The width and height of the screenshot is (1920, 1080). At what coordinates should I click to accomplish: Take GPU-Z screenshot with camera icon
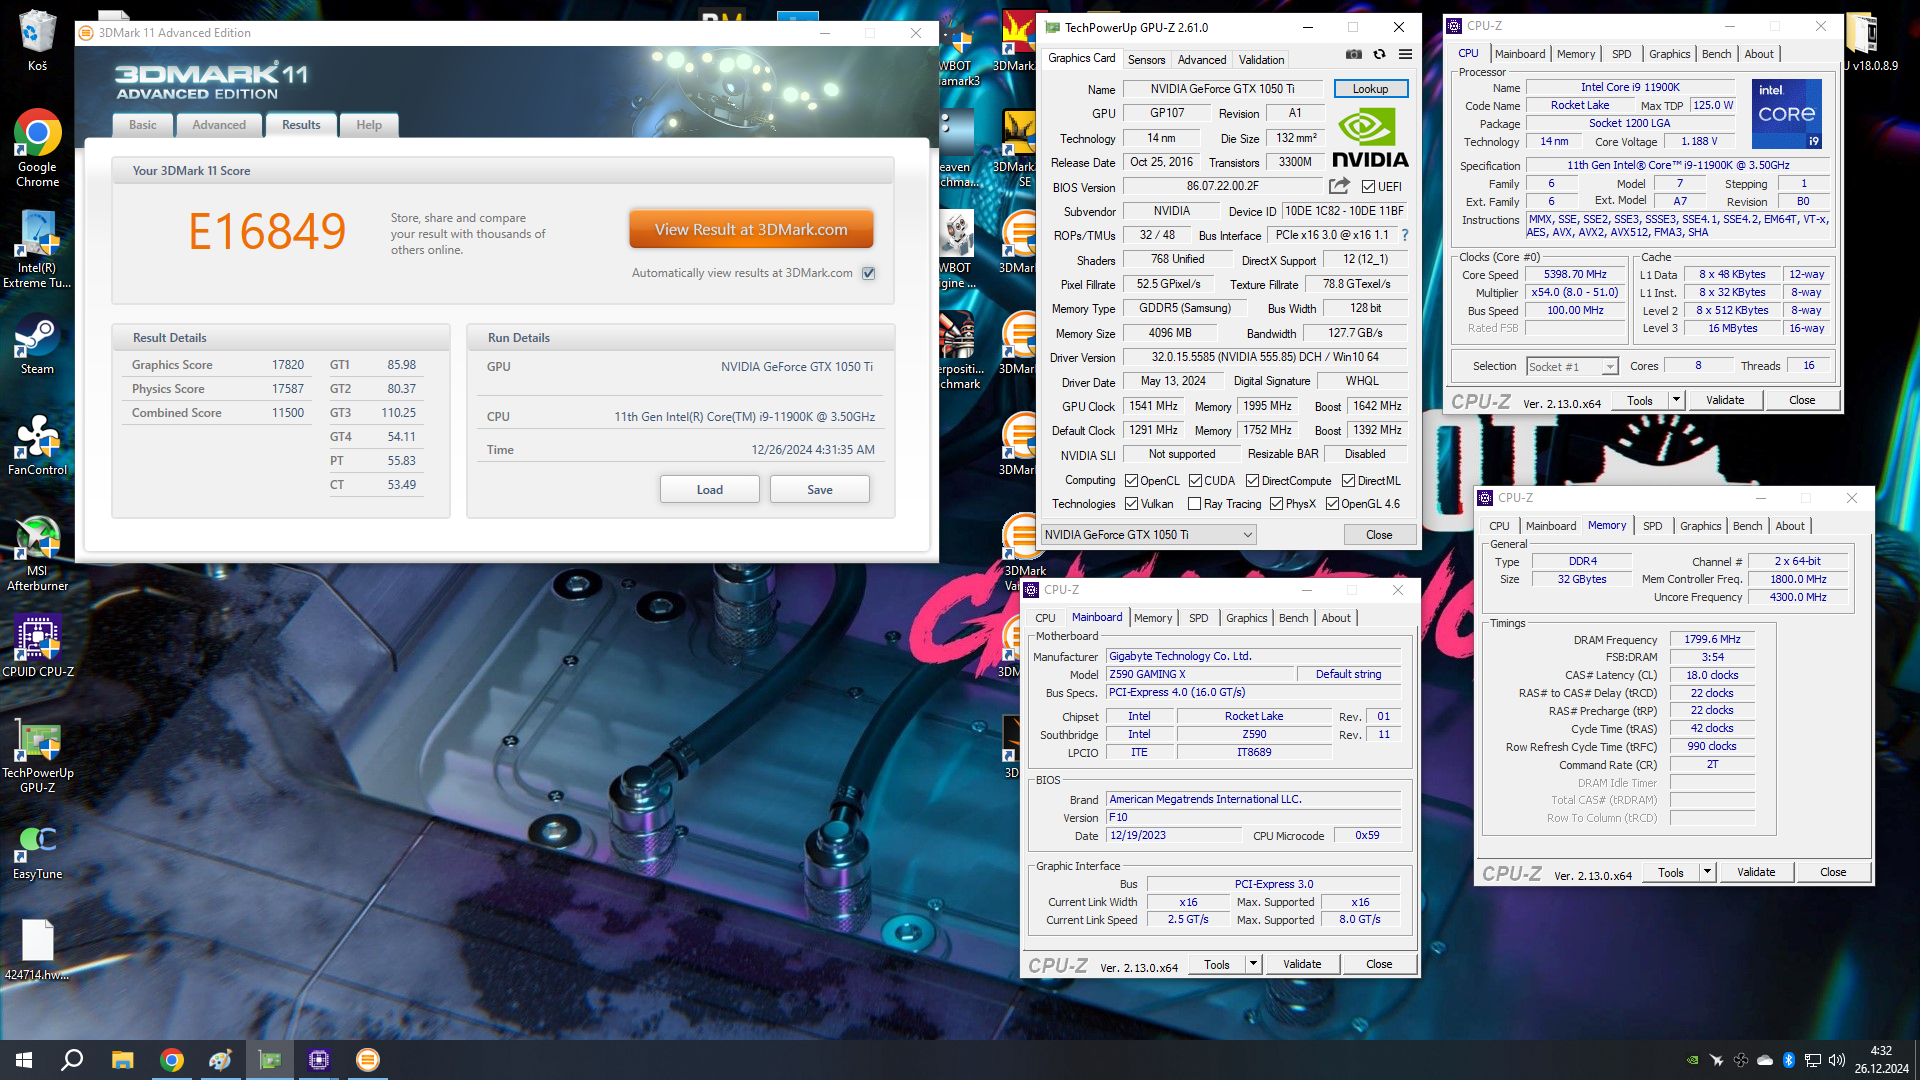(1353, 55)
